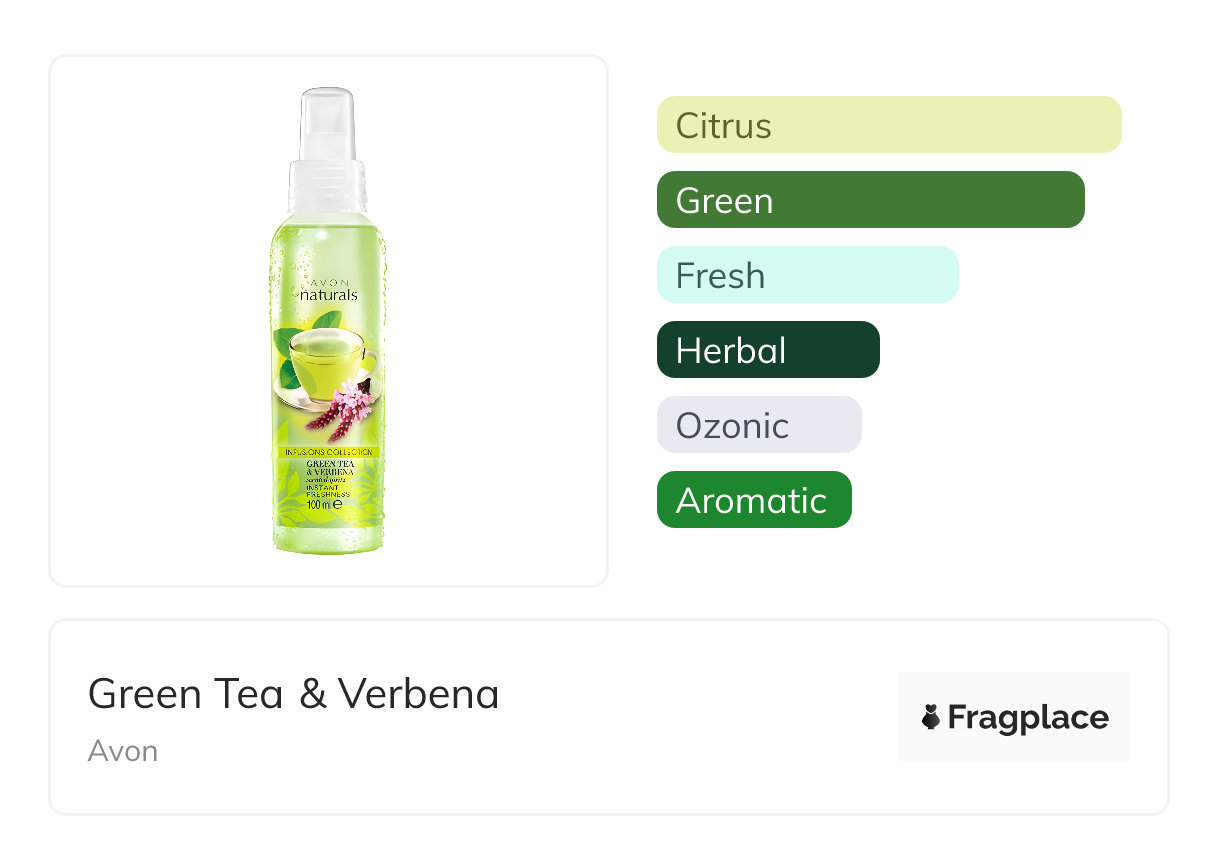Click the Fragplace perfume bottle logo icon
Viewport: 1218px width, 864px height.
coord(931,718)
